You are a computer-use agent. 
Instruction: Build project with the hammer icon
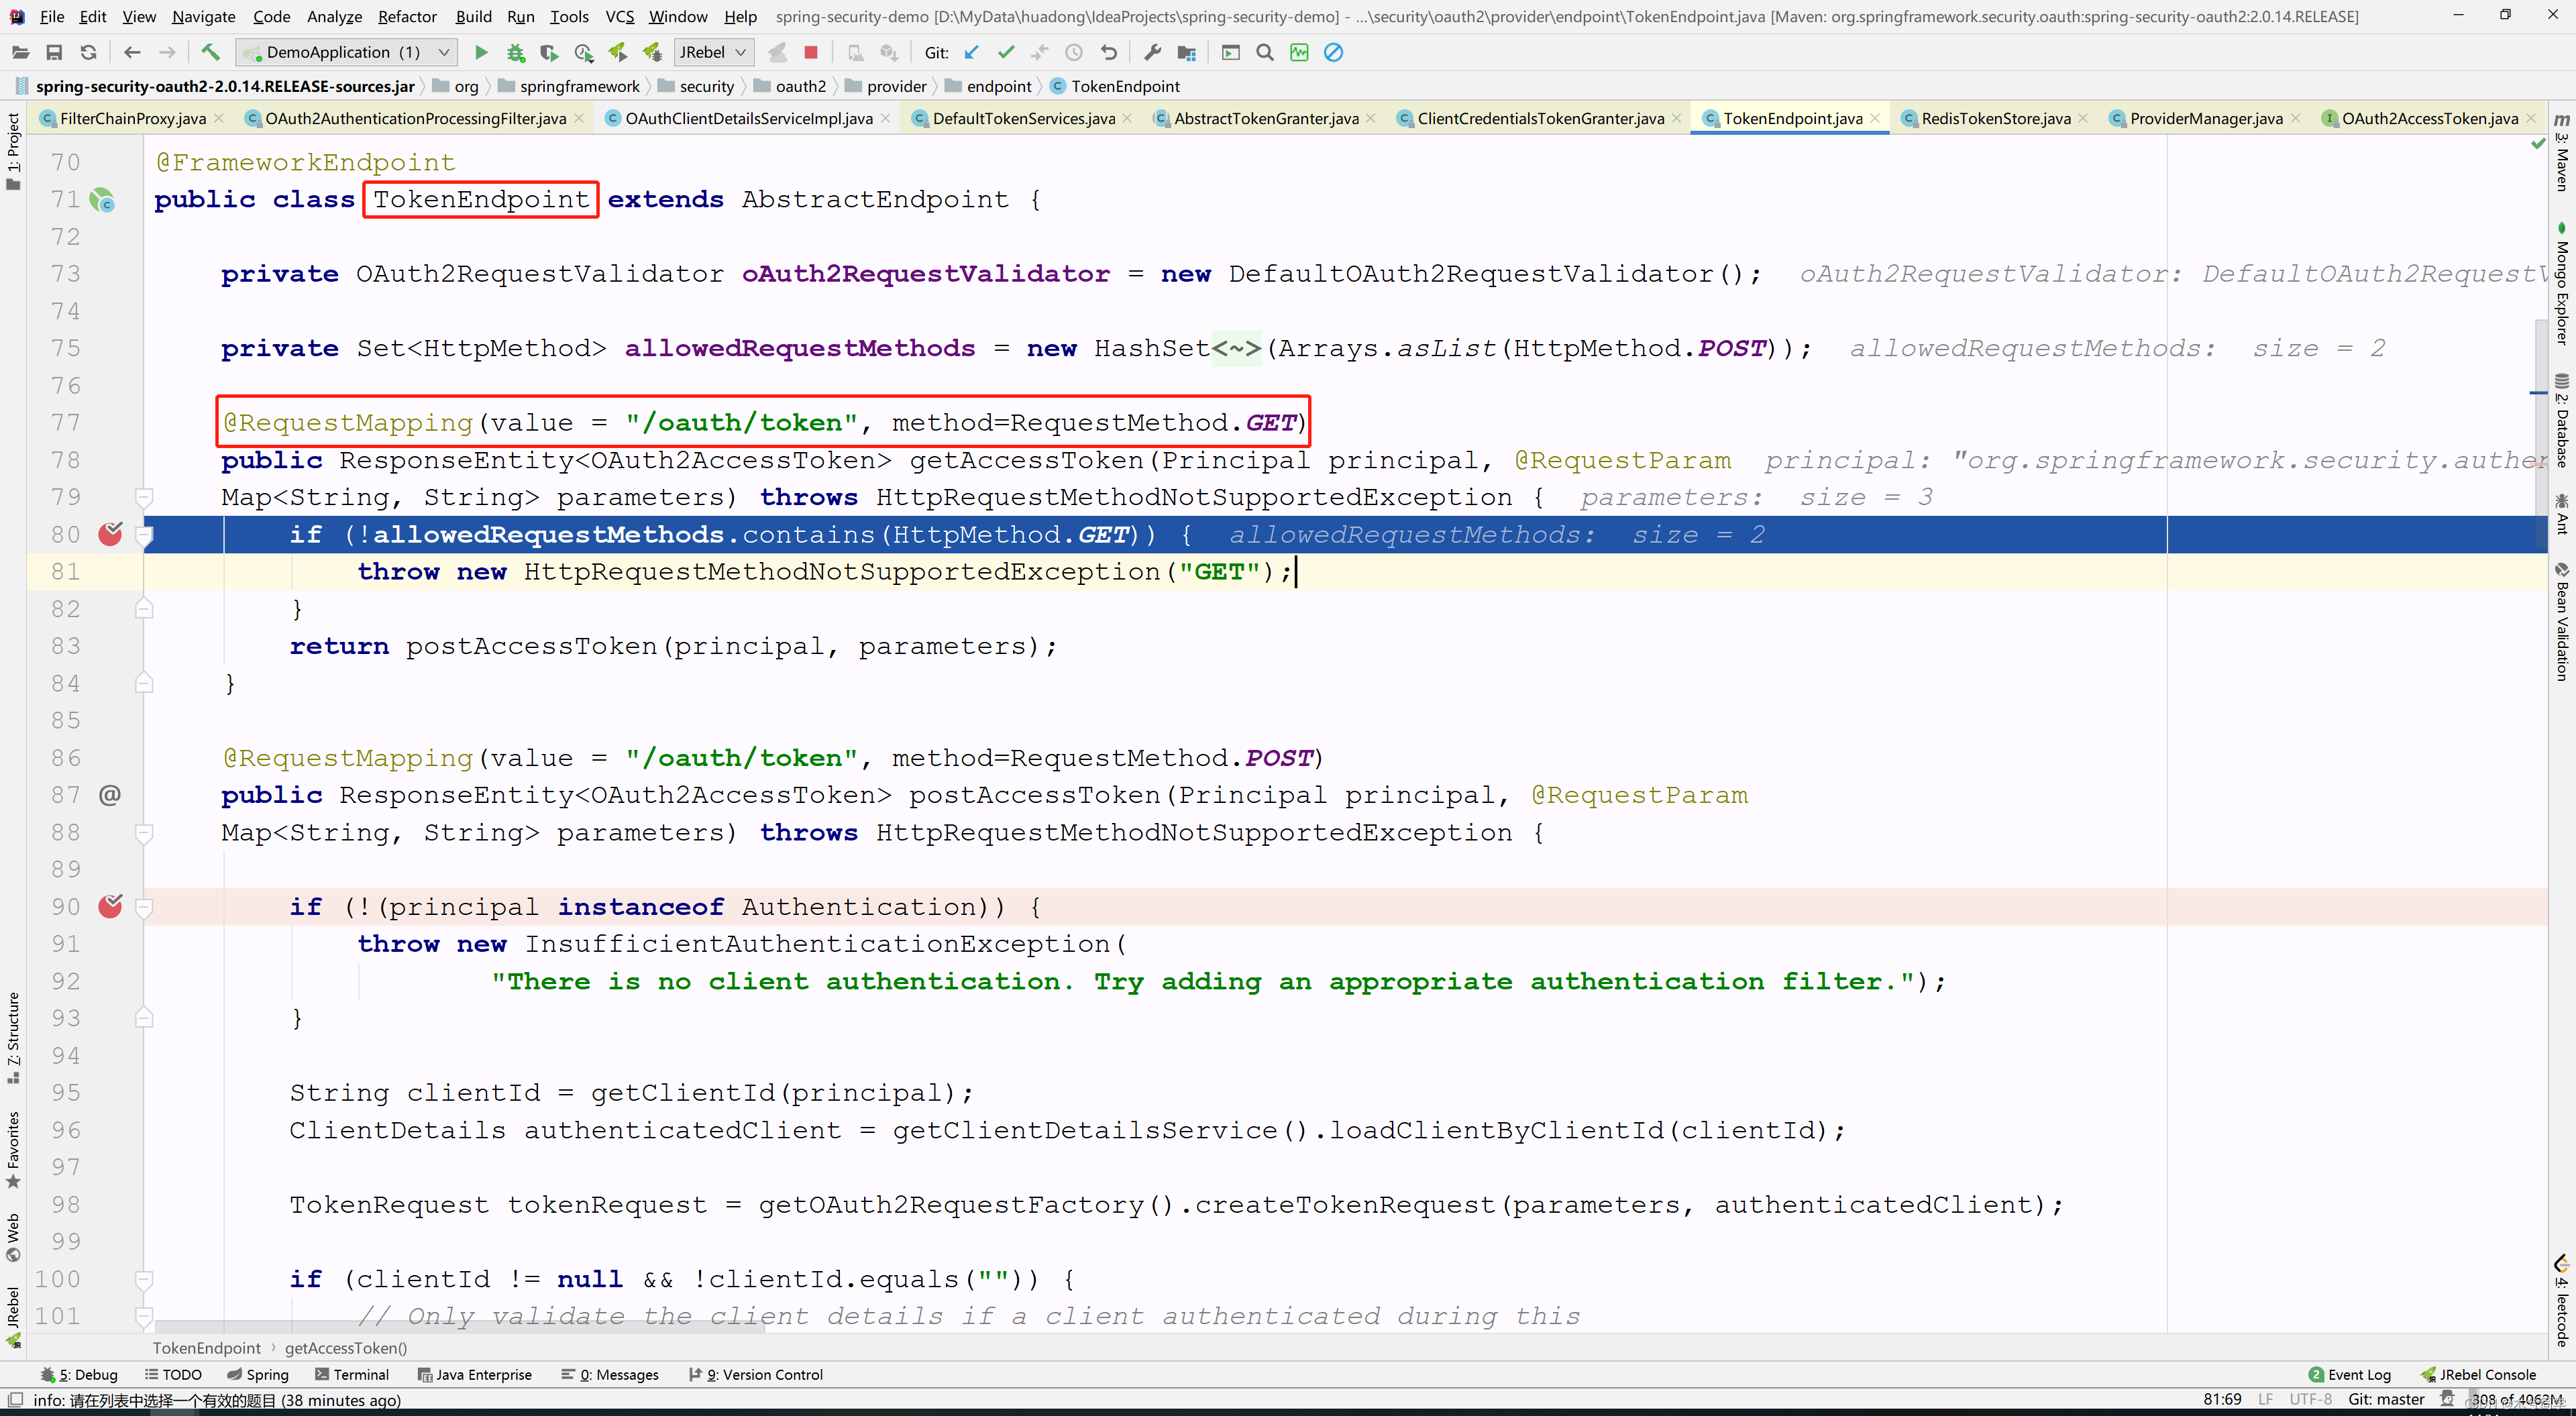coord(210,53)
